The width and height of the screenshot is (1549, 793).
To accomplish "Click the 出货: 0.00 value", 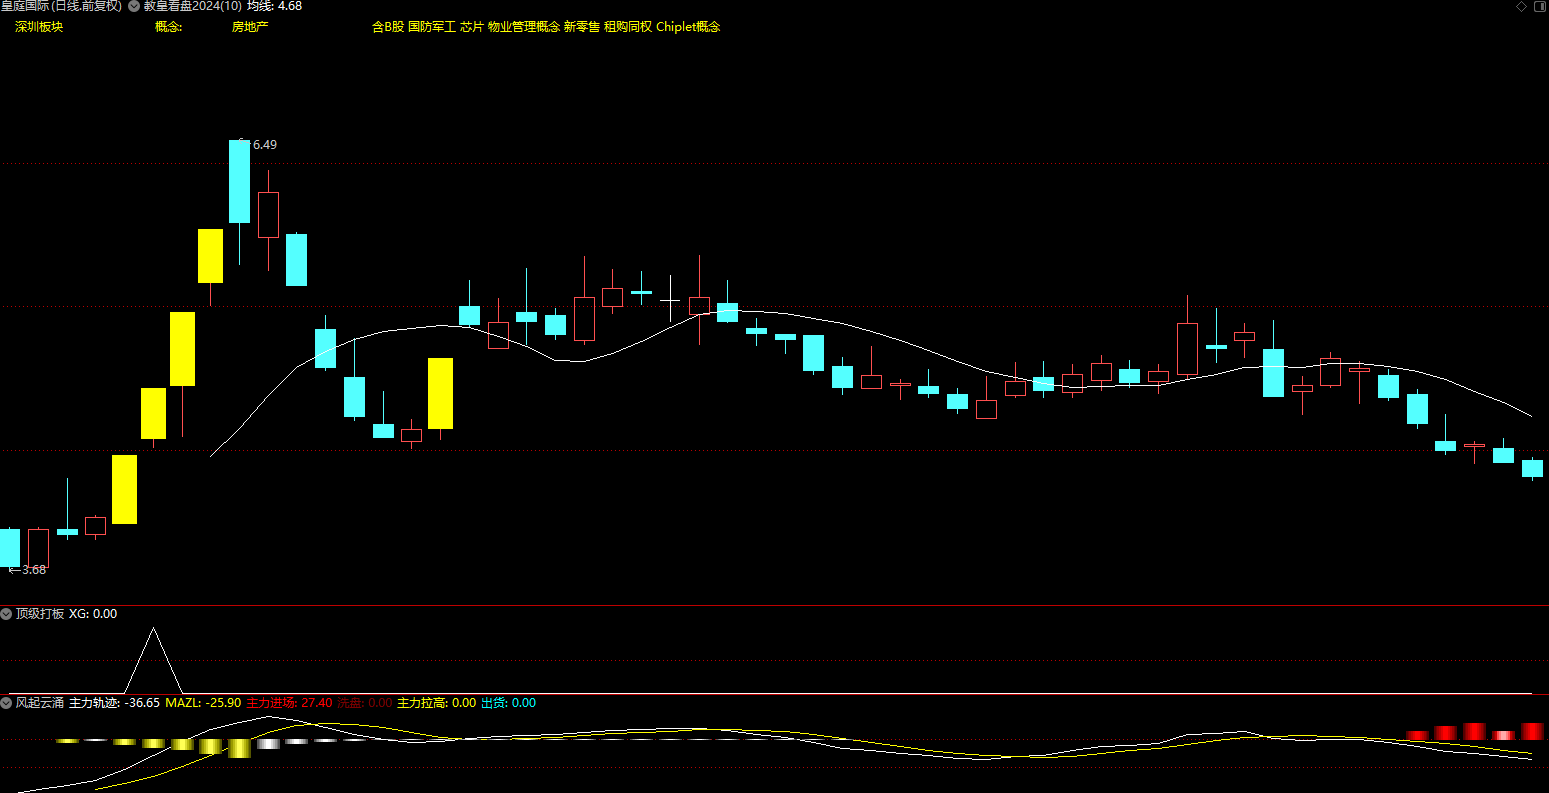I will [x=509, y=703].
